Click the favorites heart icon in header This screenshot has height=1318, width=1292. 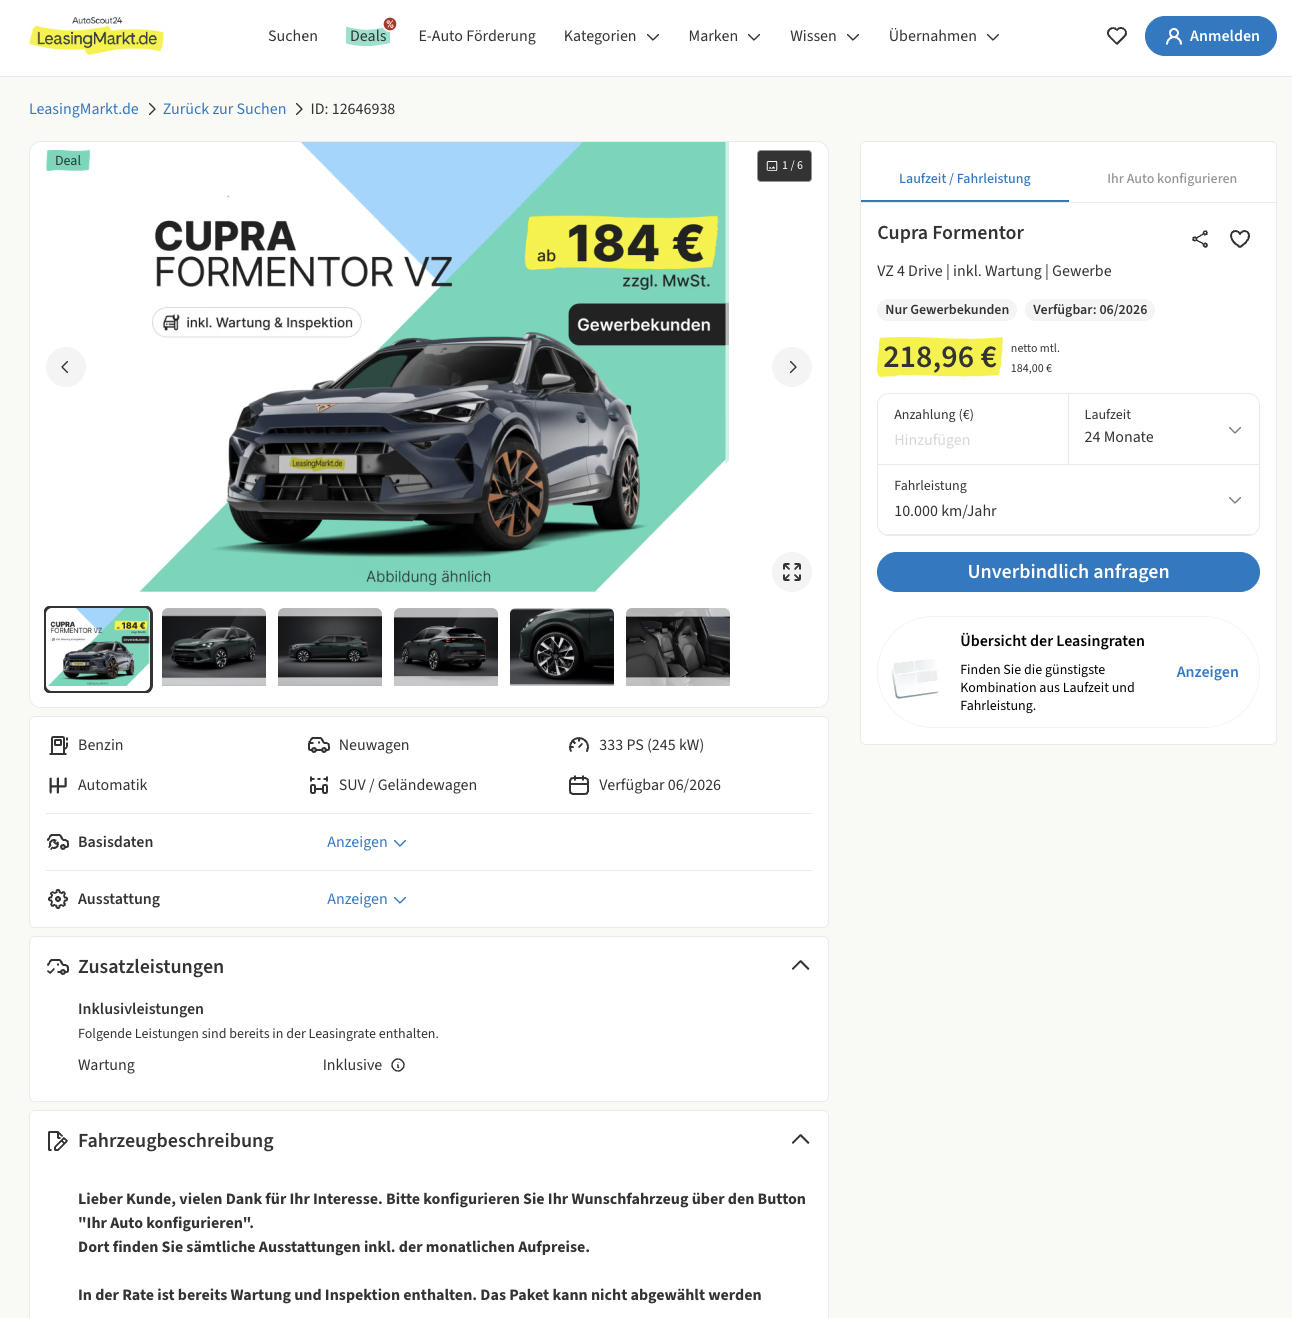coord(1117,36)
